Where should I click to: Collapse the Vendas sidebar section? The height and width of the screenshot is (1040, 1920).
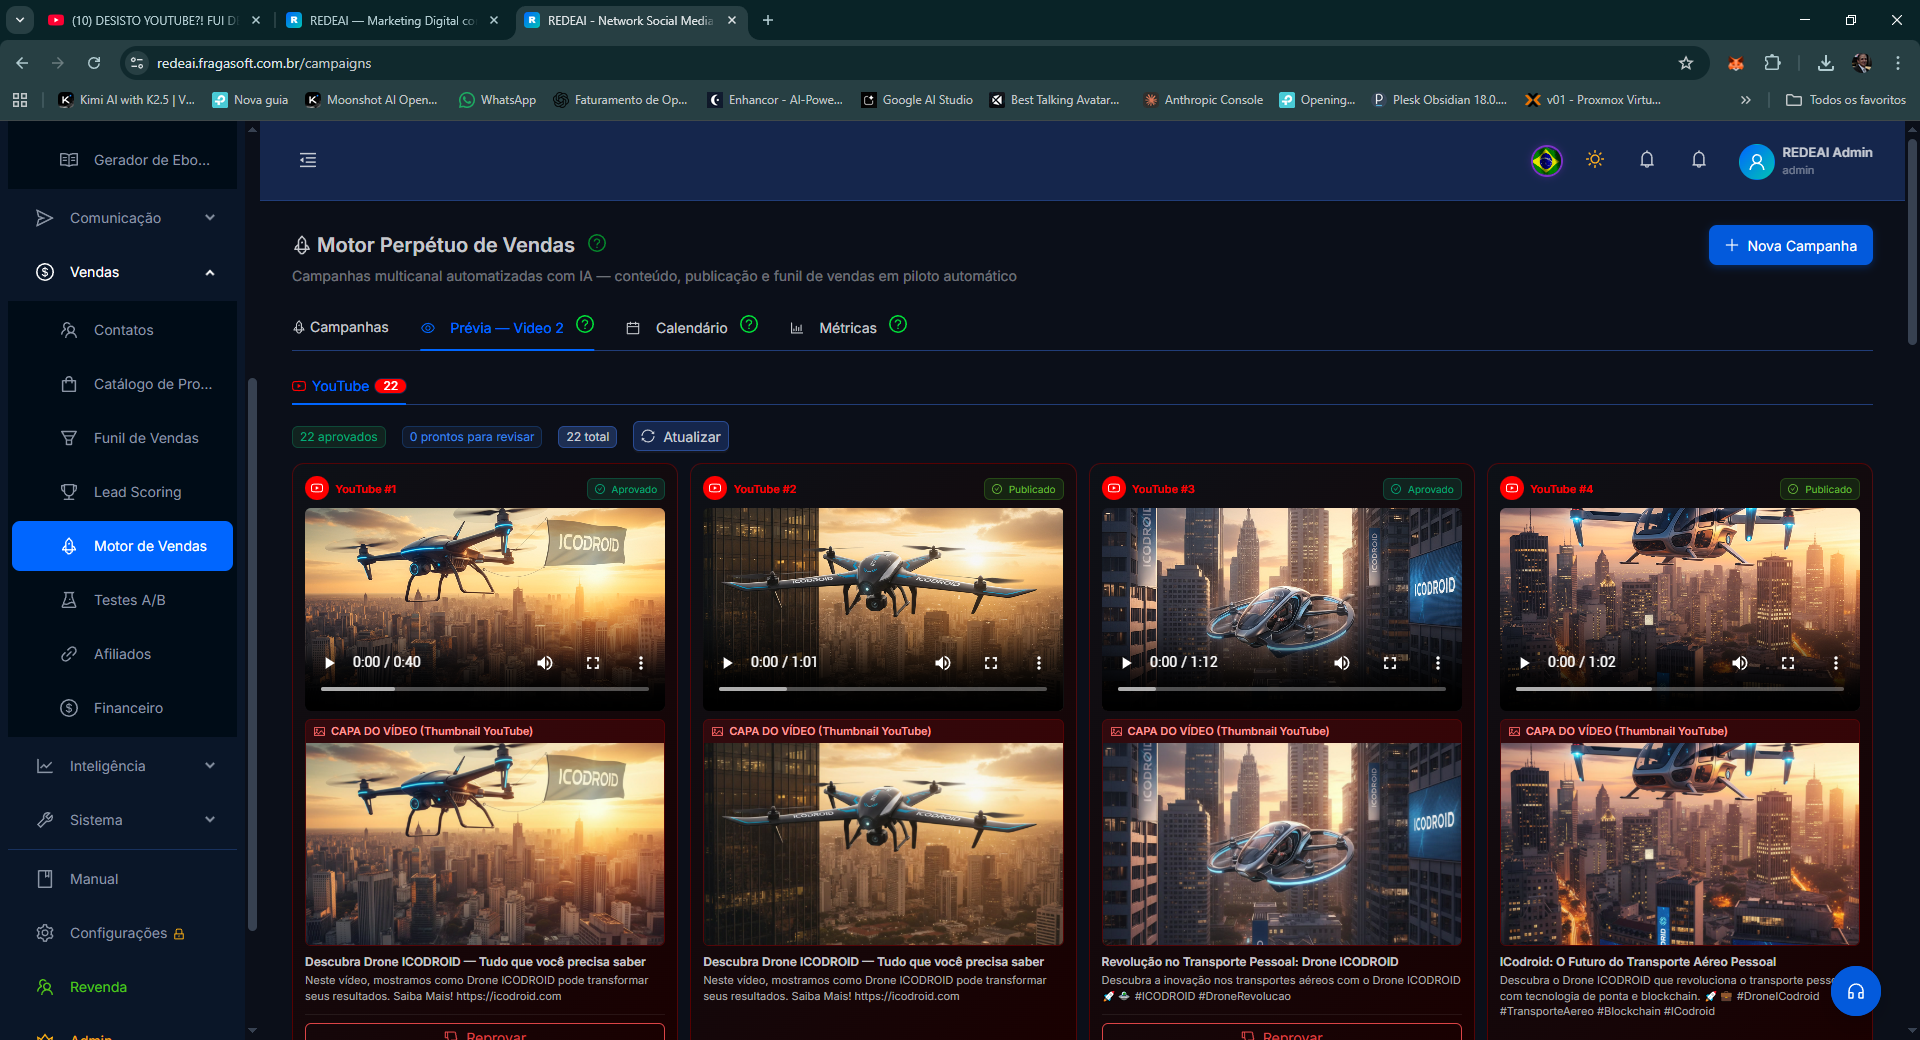click(123, 272)
